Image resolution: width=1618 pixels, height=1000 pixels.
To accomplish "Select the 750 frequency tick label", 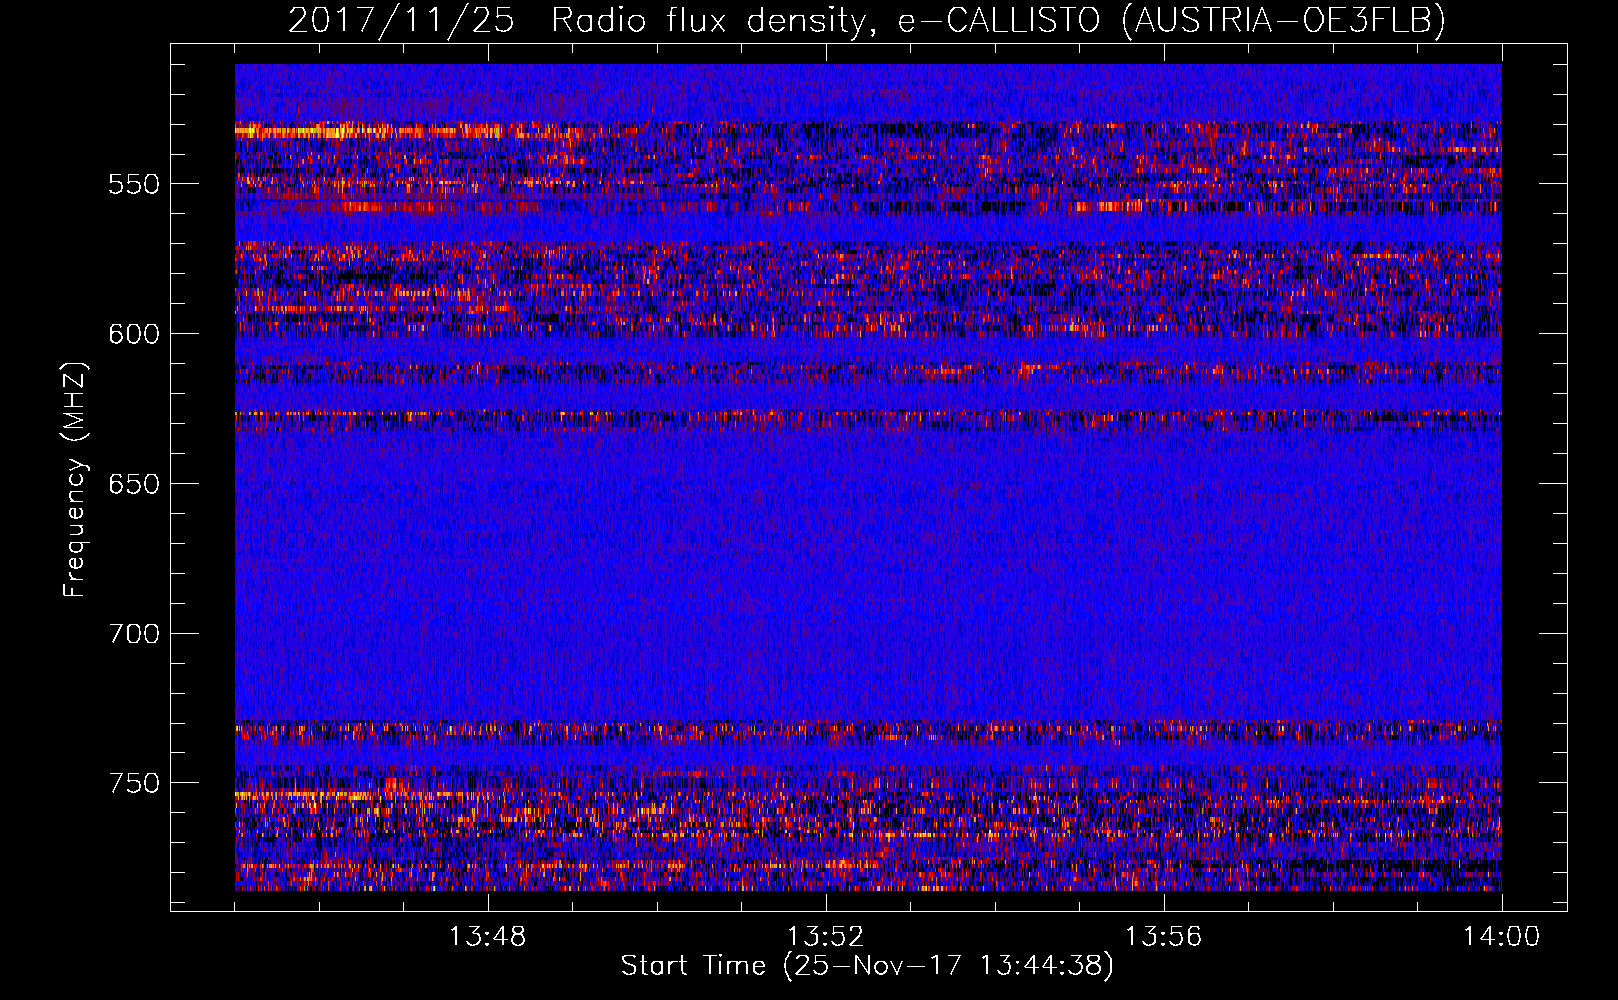I will coord(134,783).
